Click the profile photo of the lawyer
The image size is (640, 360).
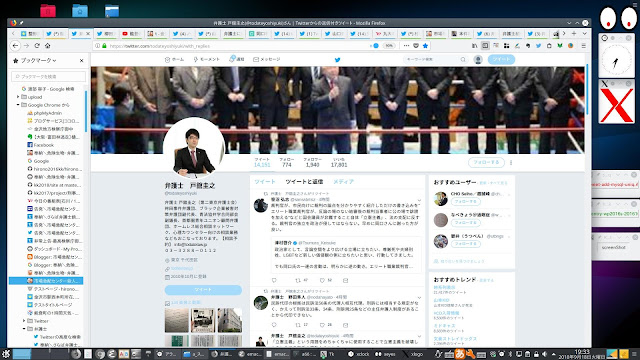coord(194,149)
